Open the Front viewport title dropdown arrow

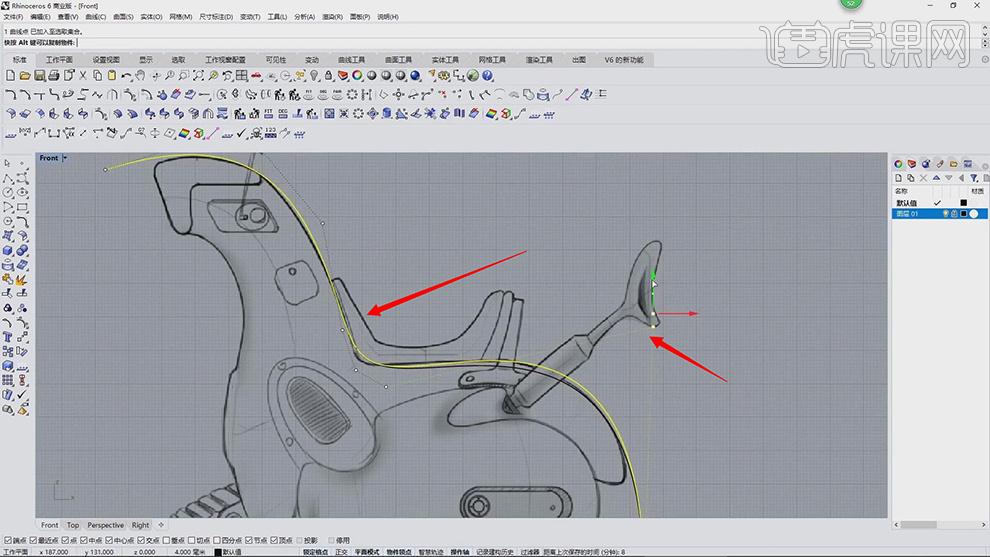point(64,158)
